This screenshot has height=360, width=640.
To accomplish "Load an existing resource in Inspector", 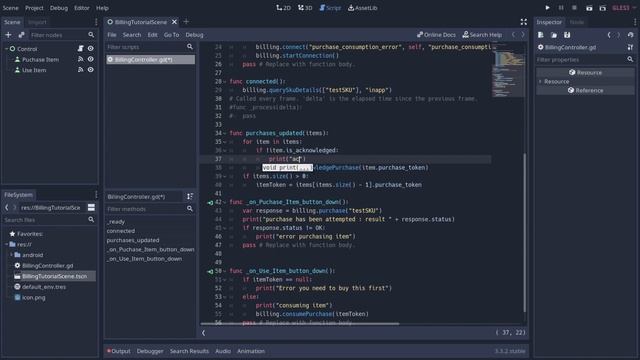I will click(x=554, y=35).
